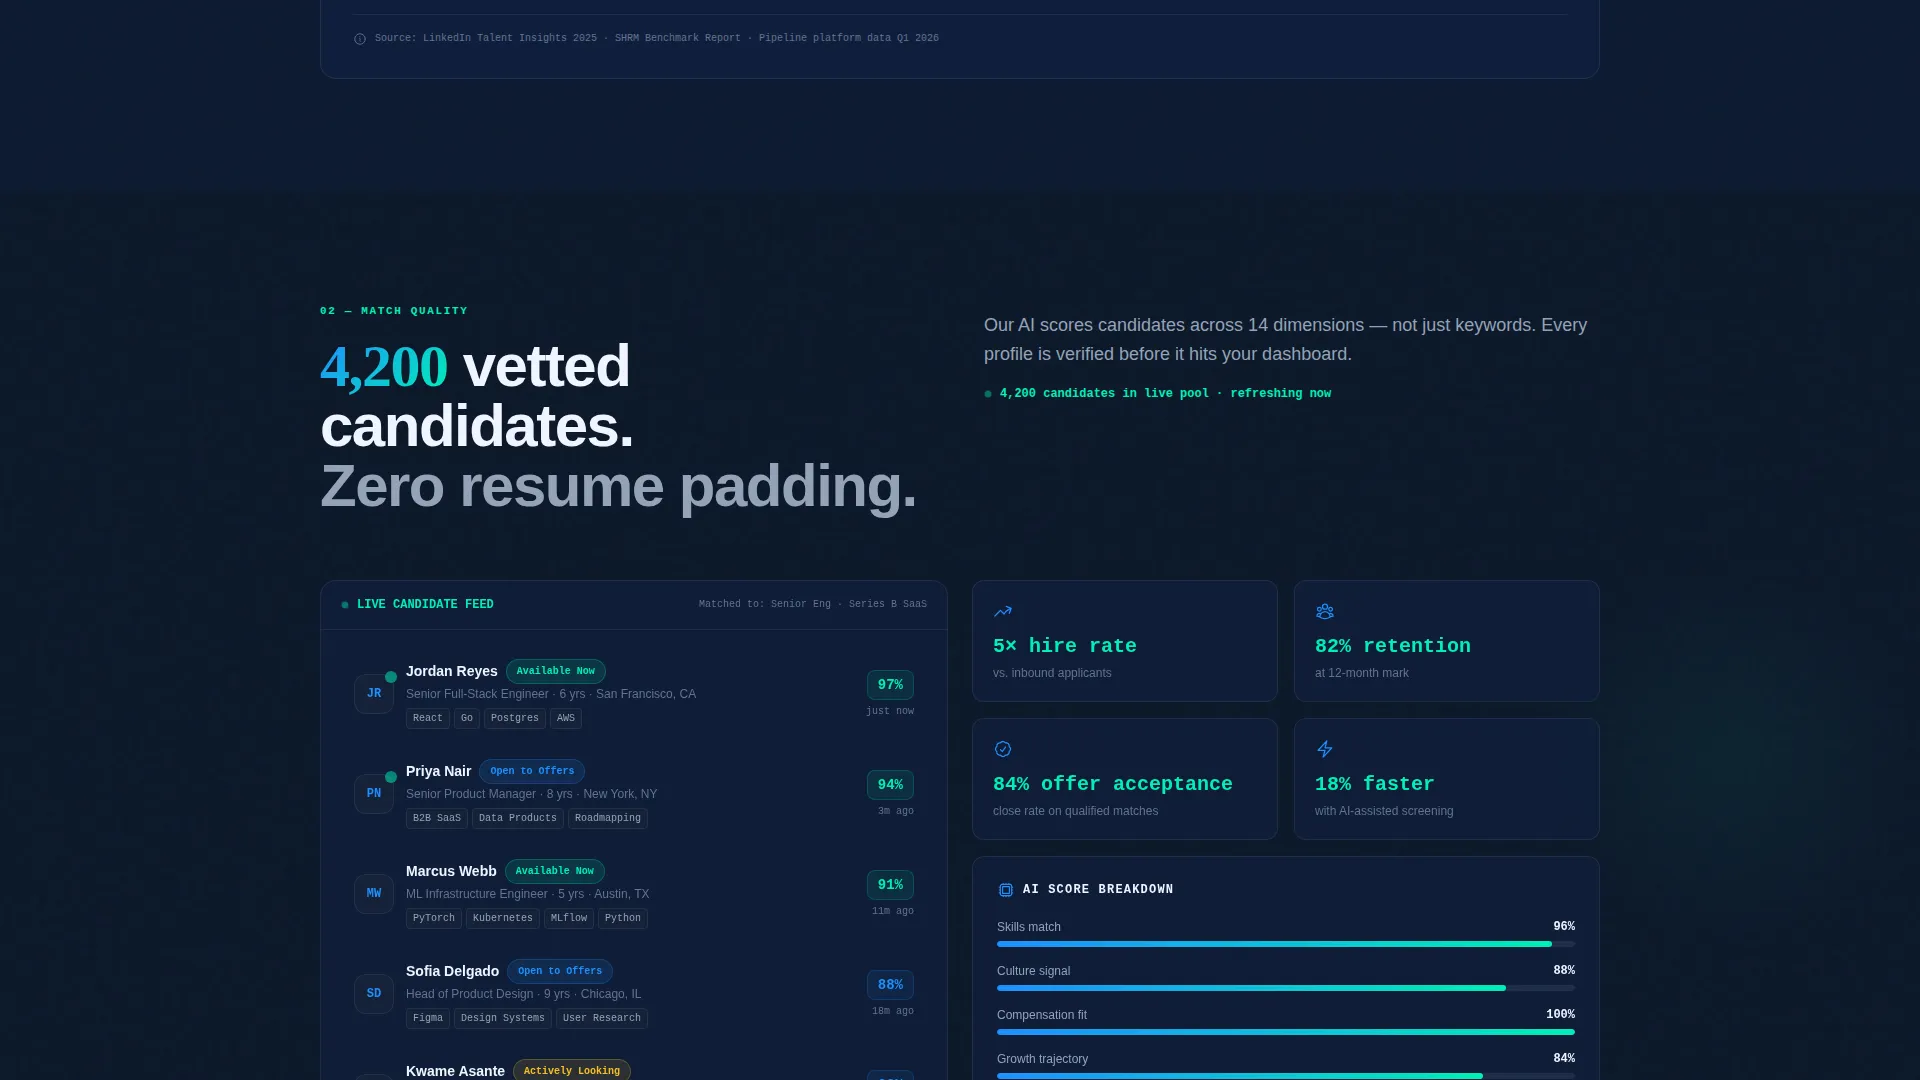Click the lightning bolt icon on 18% faster card
1920x1080 pixels.
(x=1325, y=749)
